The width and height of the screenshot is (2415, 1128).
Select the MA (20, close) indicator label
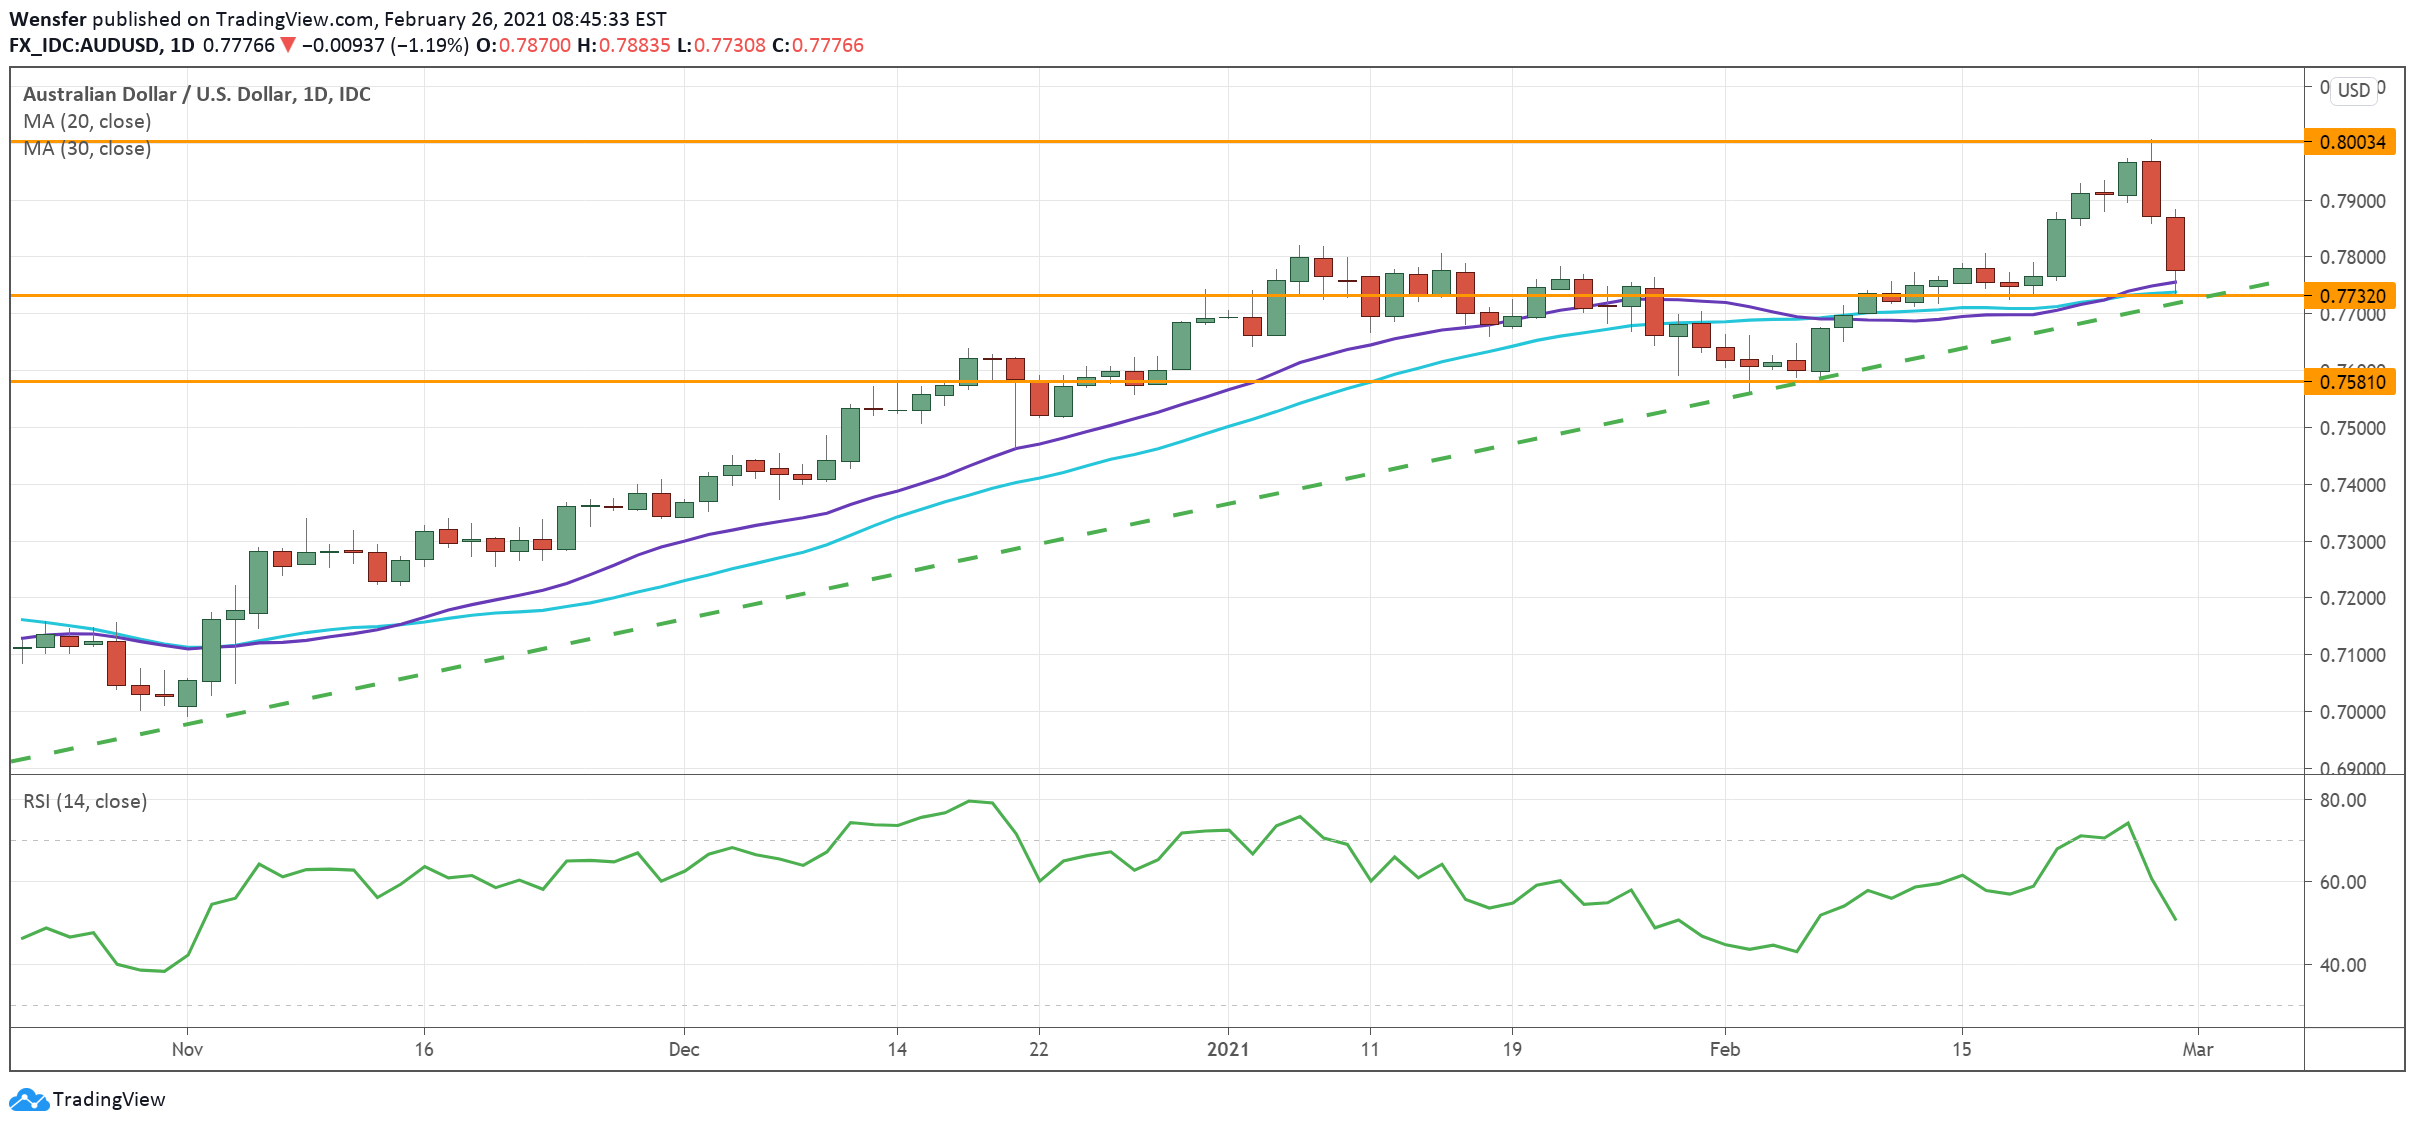[x=87, y=121]
